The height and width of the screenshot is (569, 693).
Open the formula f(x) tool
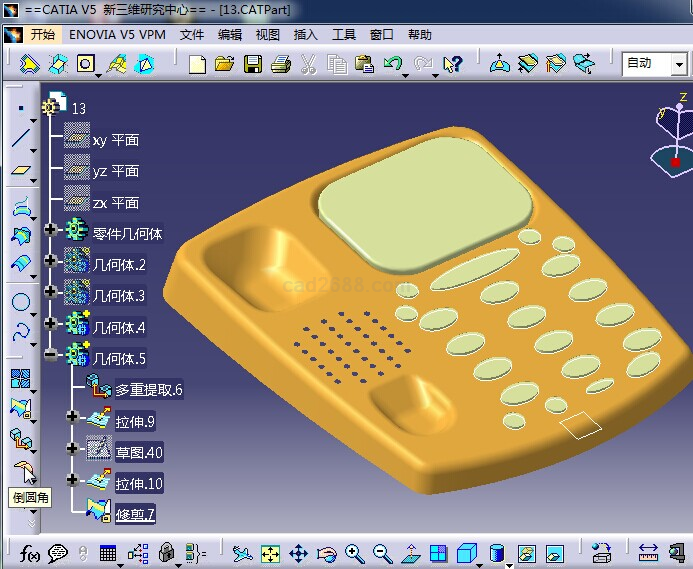point(28,553)
